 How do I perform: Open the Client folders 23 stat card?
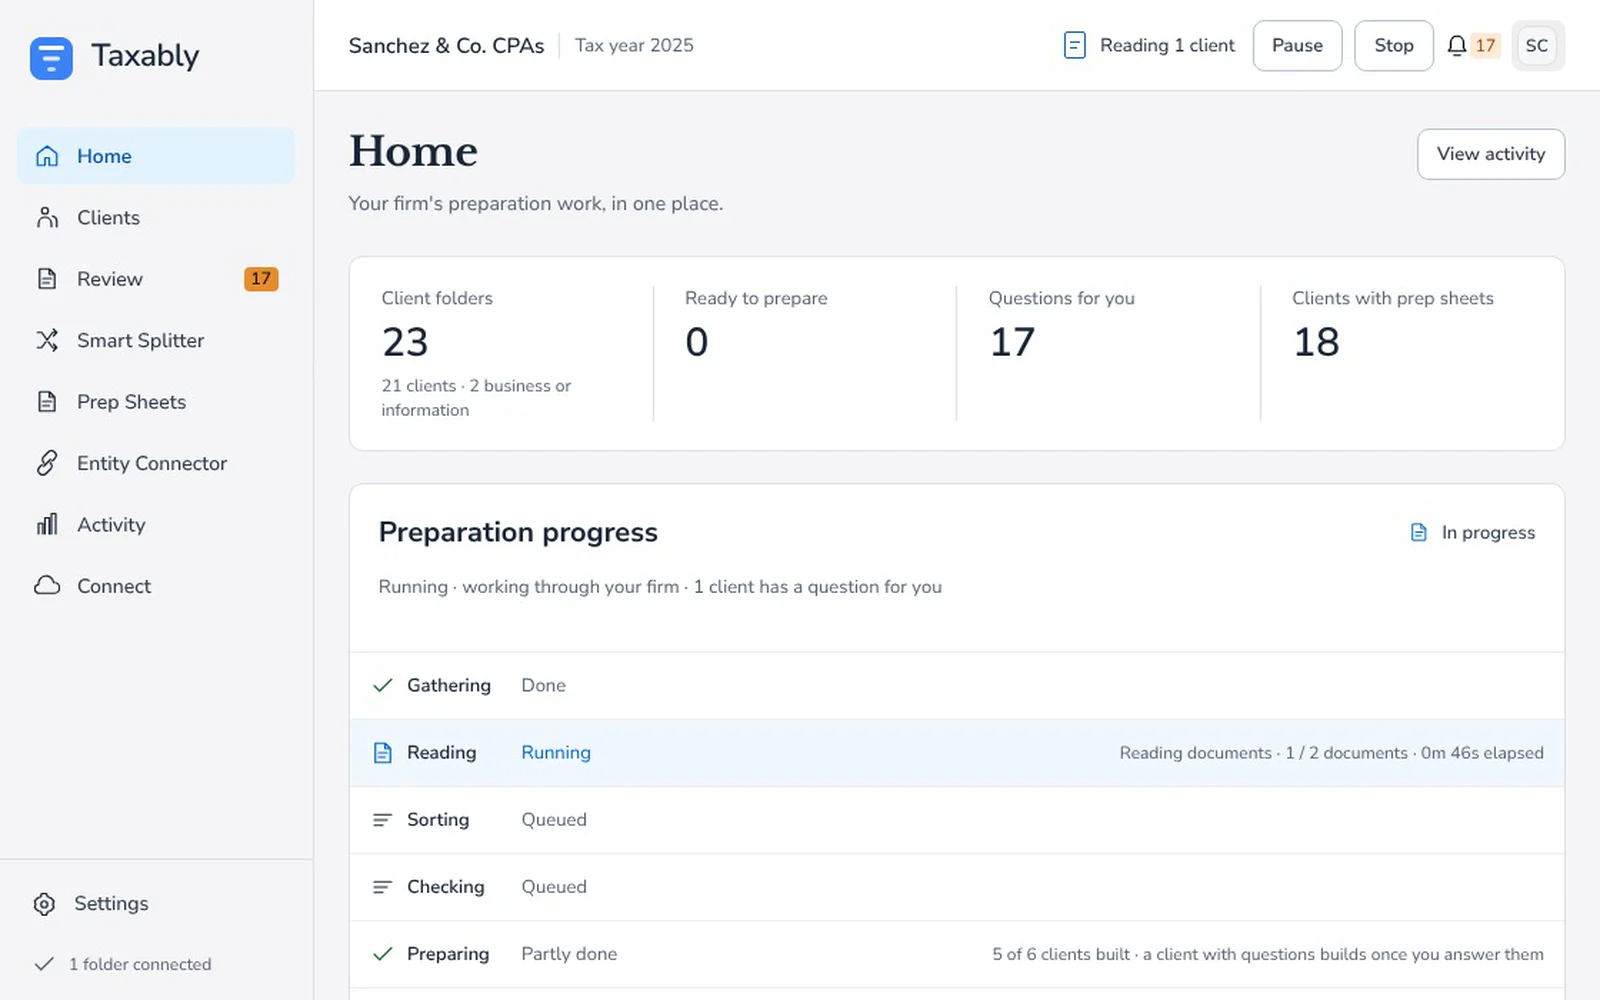pos(501,353)
